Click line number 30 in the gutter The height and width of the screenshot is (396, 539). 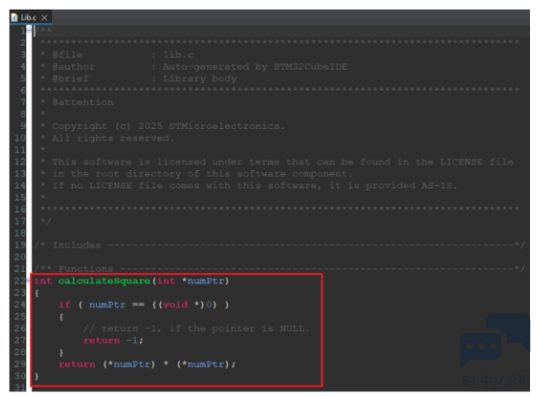pyautogui.click(x=20, y=376)
